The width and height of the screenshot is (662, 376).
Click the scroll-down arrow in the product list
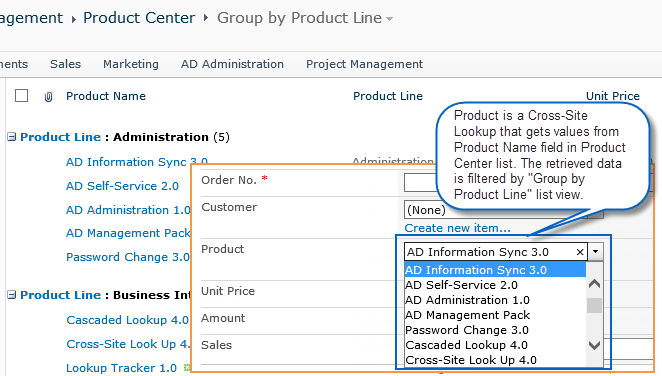coord(594,345)
